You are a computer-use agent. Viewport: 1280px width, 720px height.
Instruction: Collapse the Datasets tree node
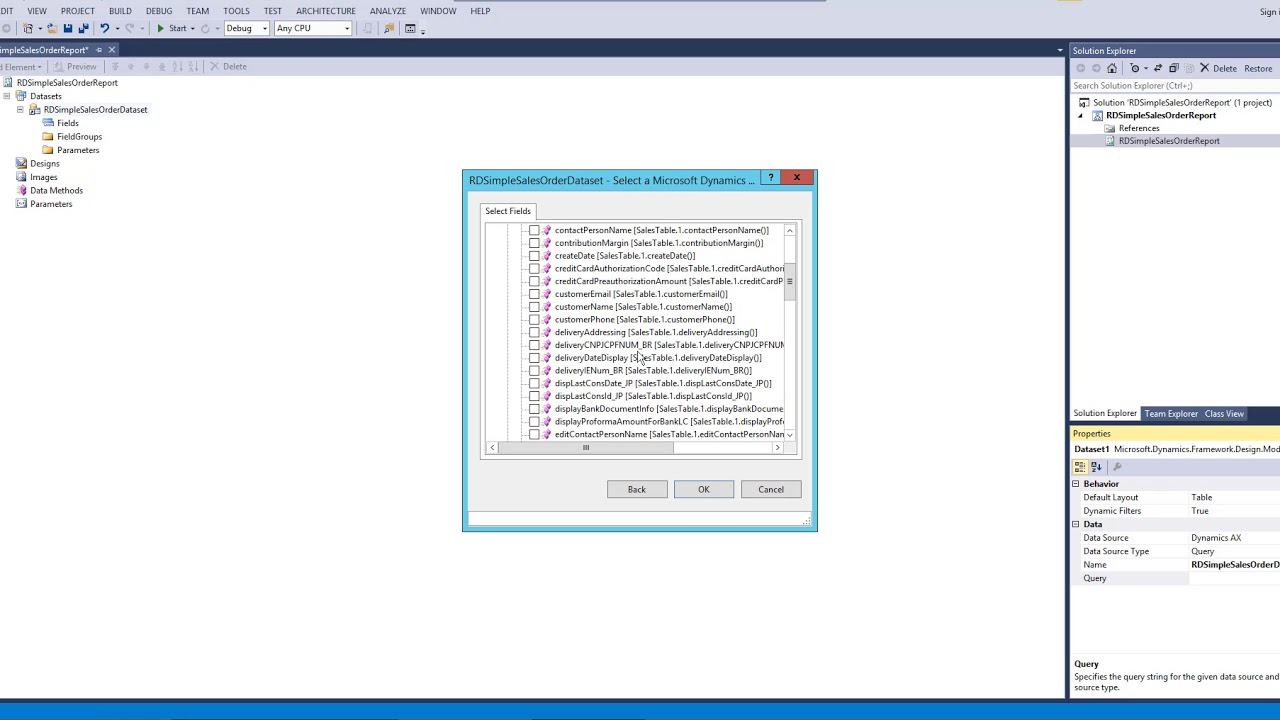coord(7,96)
